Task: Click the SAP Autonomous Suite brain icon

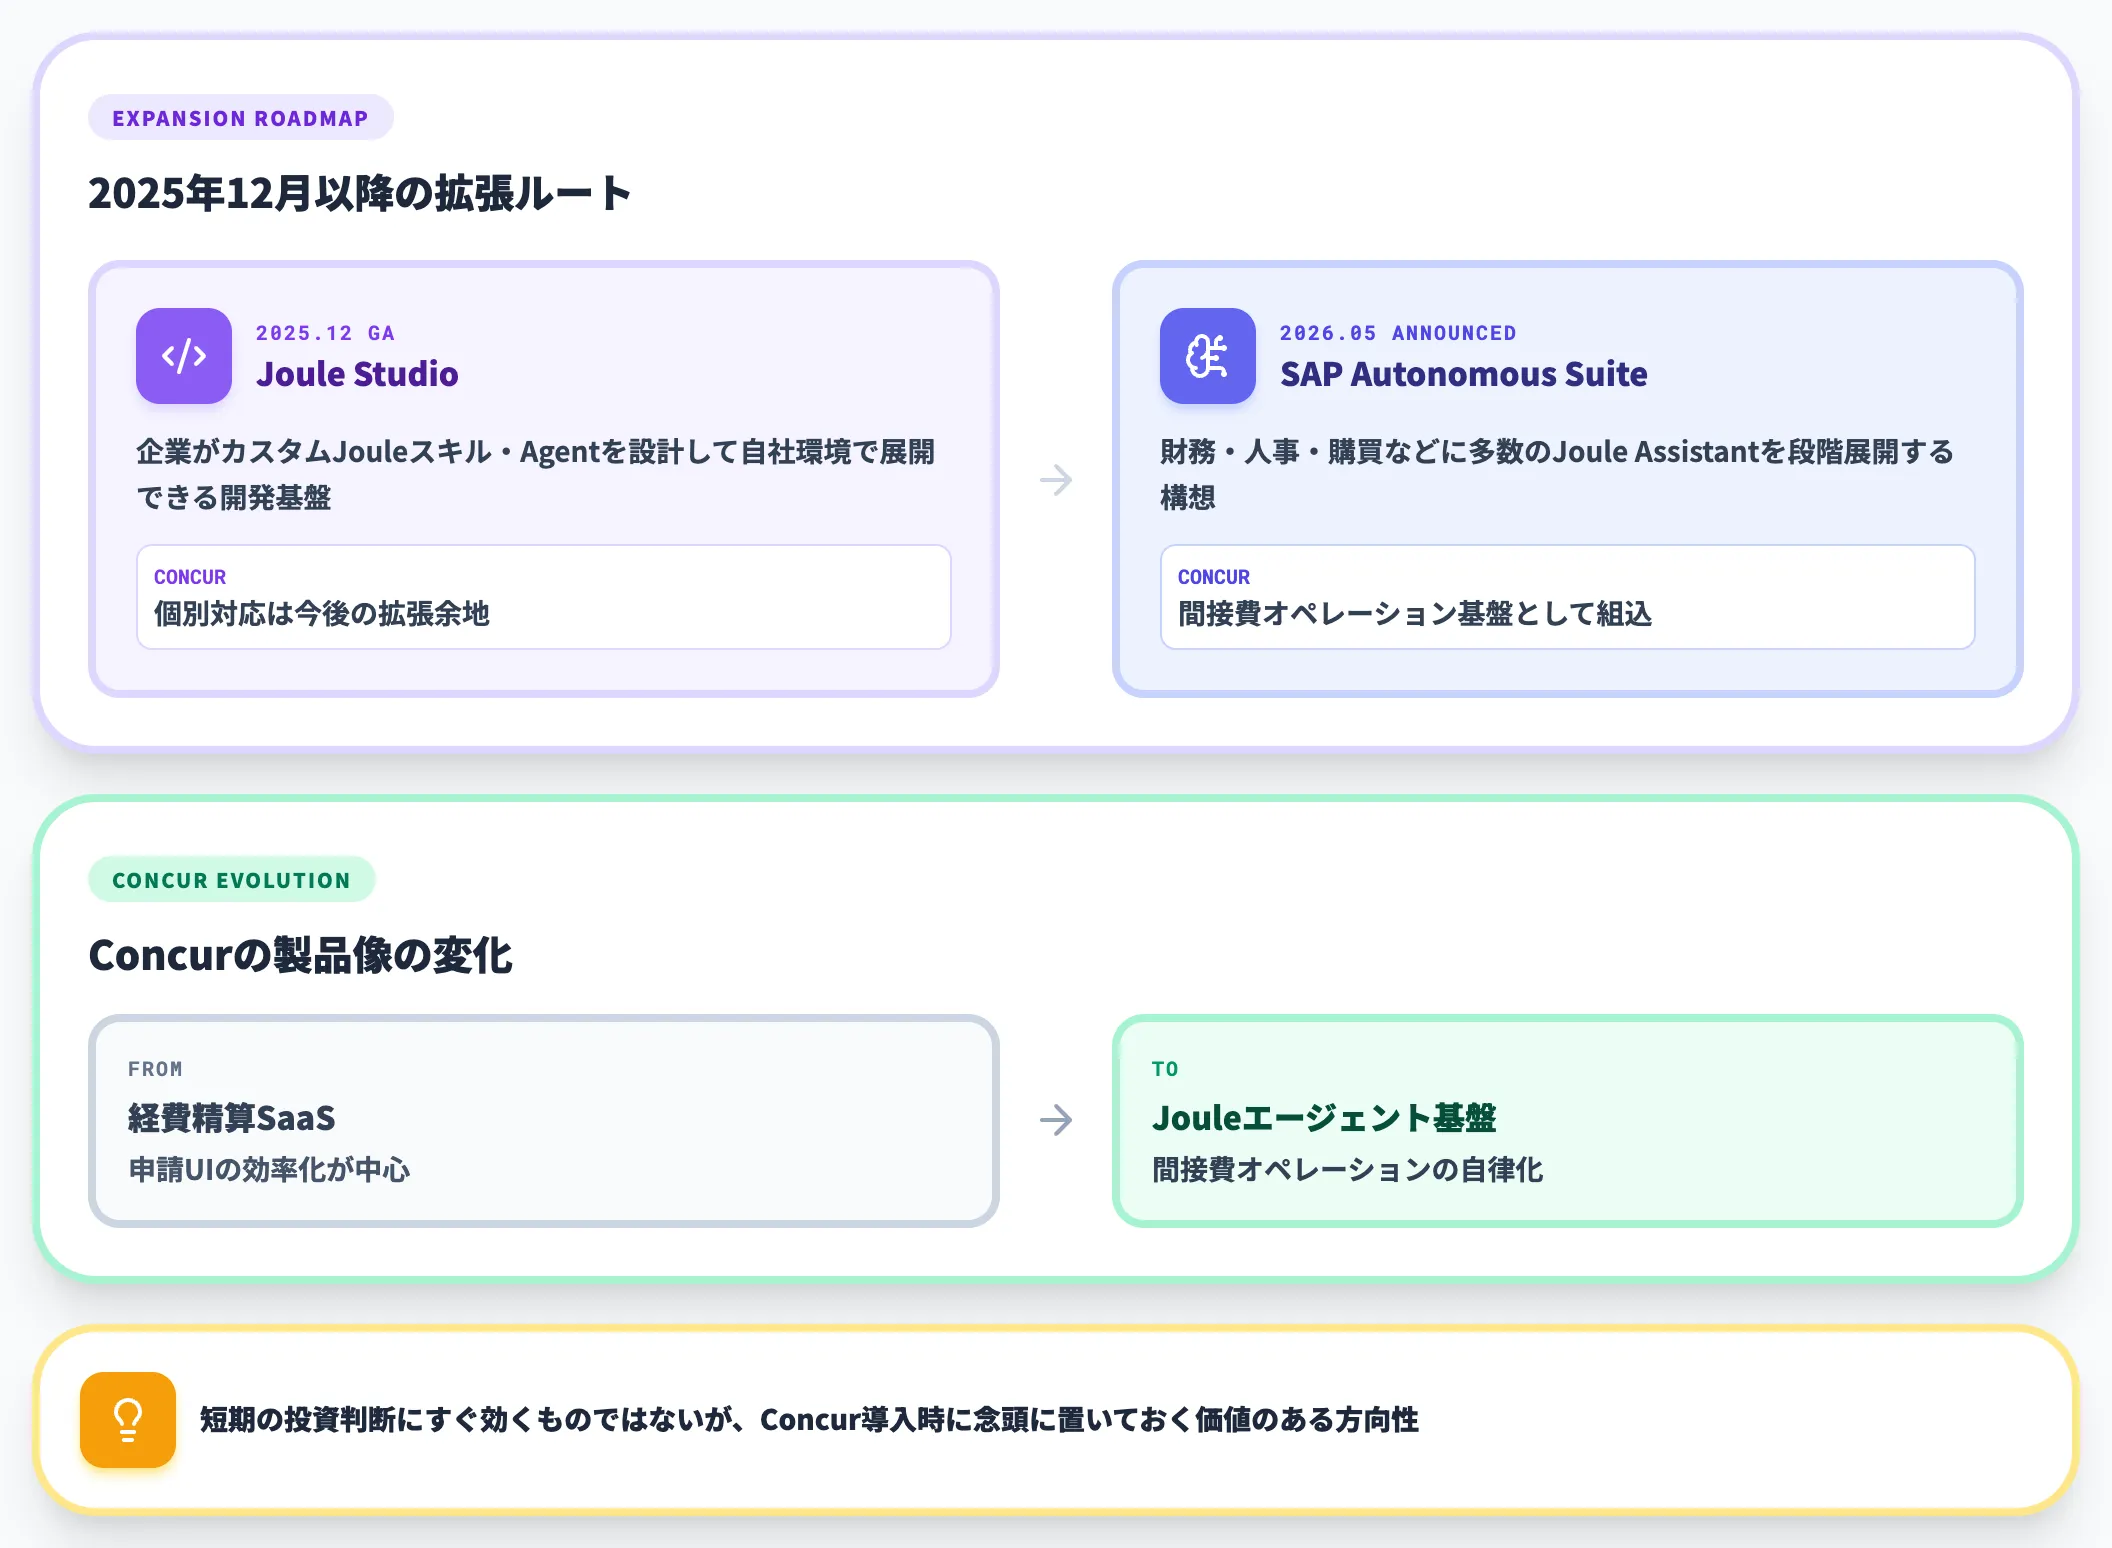Action: coord(1208,356)
